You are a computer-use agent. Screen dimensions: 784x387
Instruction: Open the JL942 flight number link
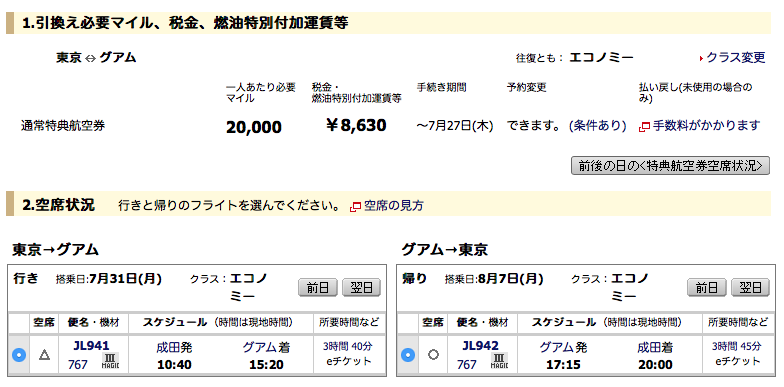[x=480, y=346]
